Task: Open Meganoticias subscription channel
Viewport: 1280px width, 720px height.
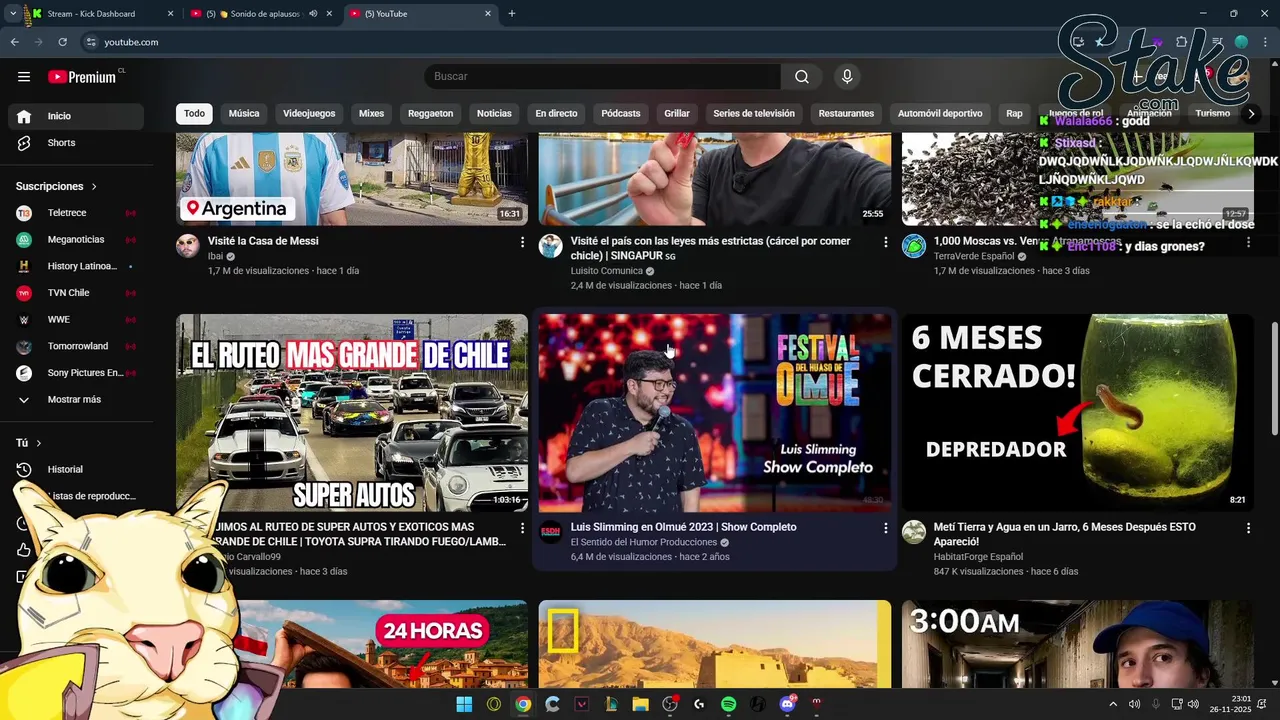Action: (76, 240)
